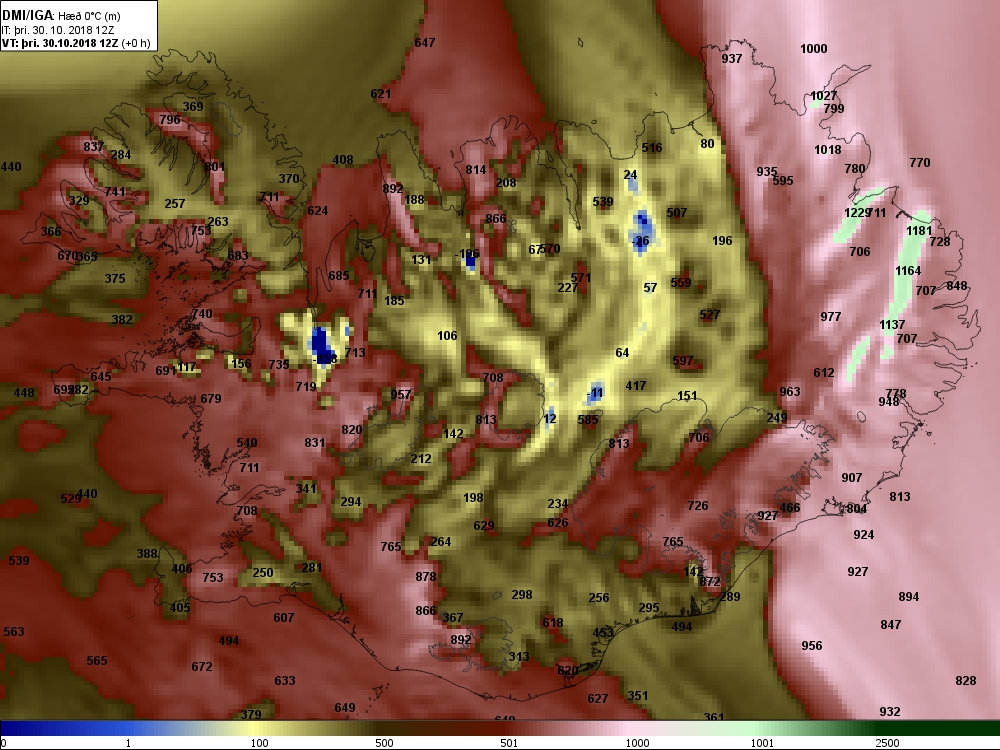Click the map value 1137
The height and width of the screenshot is (750, 1000).
tap(892, 325)
